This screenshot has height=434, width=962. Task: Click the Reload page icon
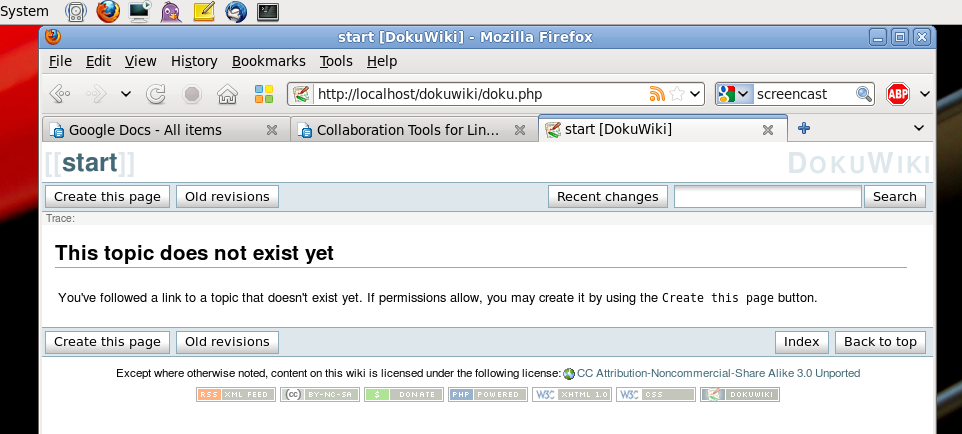(x=156, y=94)
